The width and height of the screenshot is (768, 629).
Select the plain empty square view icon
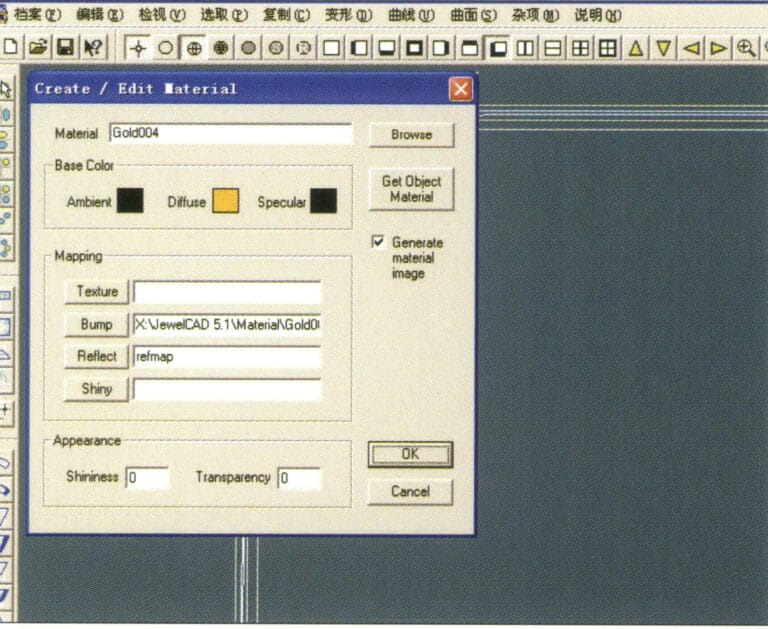[x=332, y=48]
